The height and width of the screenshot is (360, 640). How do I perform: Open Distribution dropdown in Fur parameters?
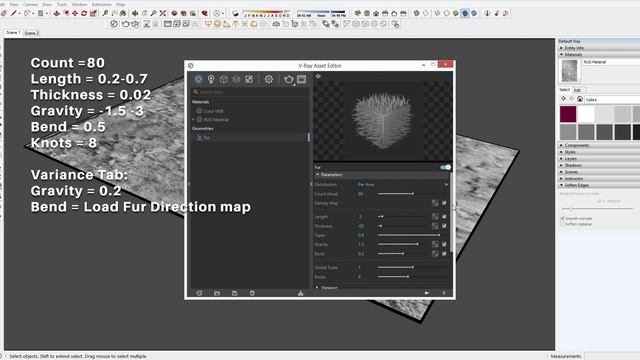[x=402, y=184]
